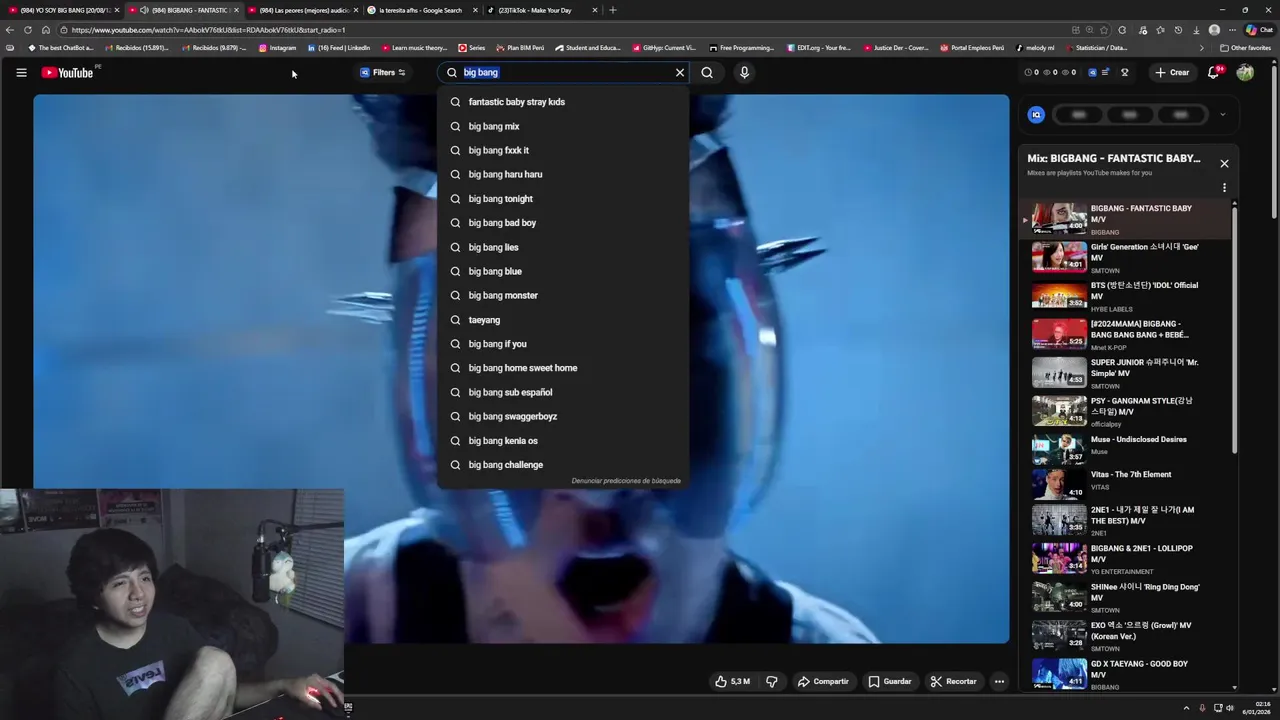Open a new browser tab with plus

pos(613,10)
